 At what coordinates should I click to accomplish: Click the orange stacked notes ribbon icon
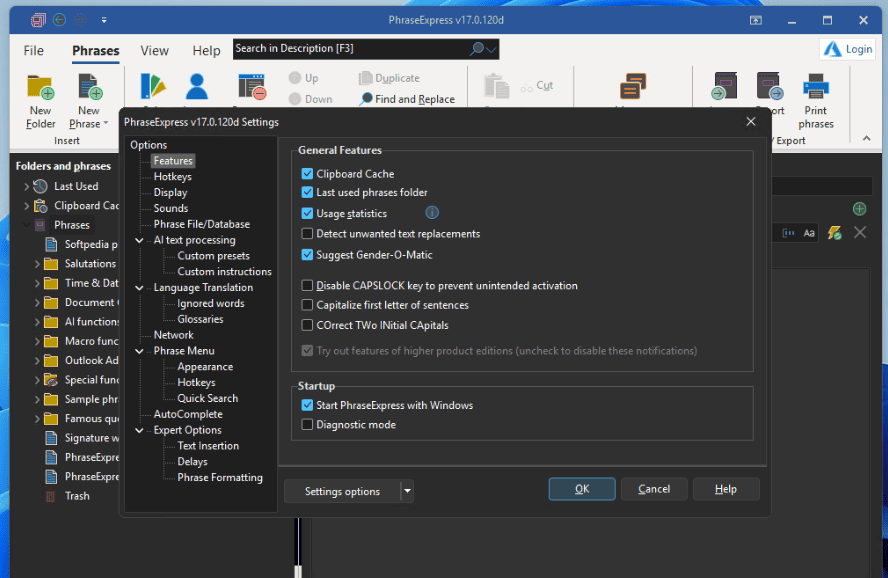(x=633, y=87)
